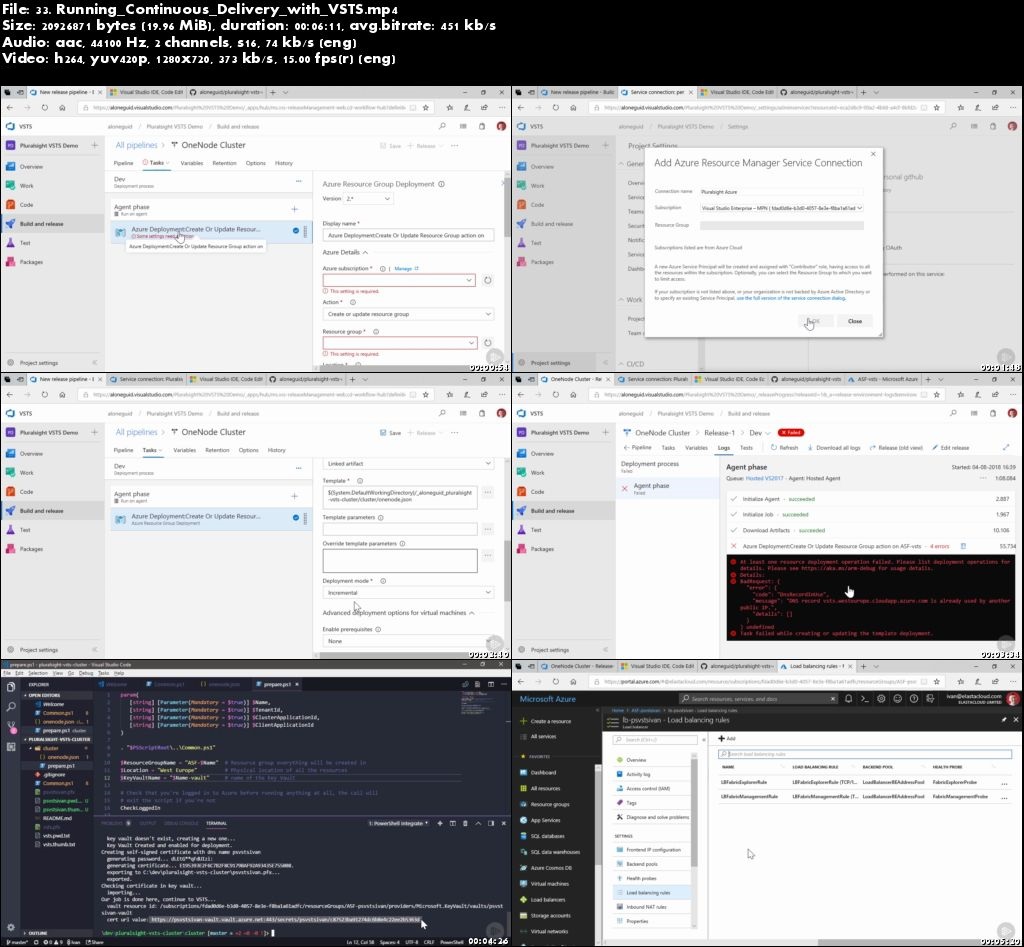The width and height of the screenshot is (1024, 947).
Task: Focus the Search load balancing rules field
Action: [x=865, y=754]
